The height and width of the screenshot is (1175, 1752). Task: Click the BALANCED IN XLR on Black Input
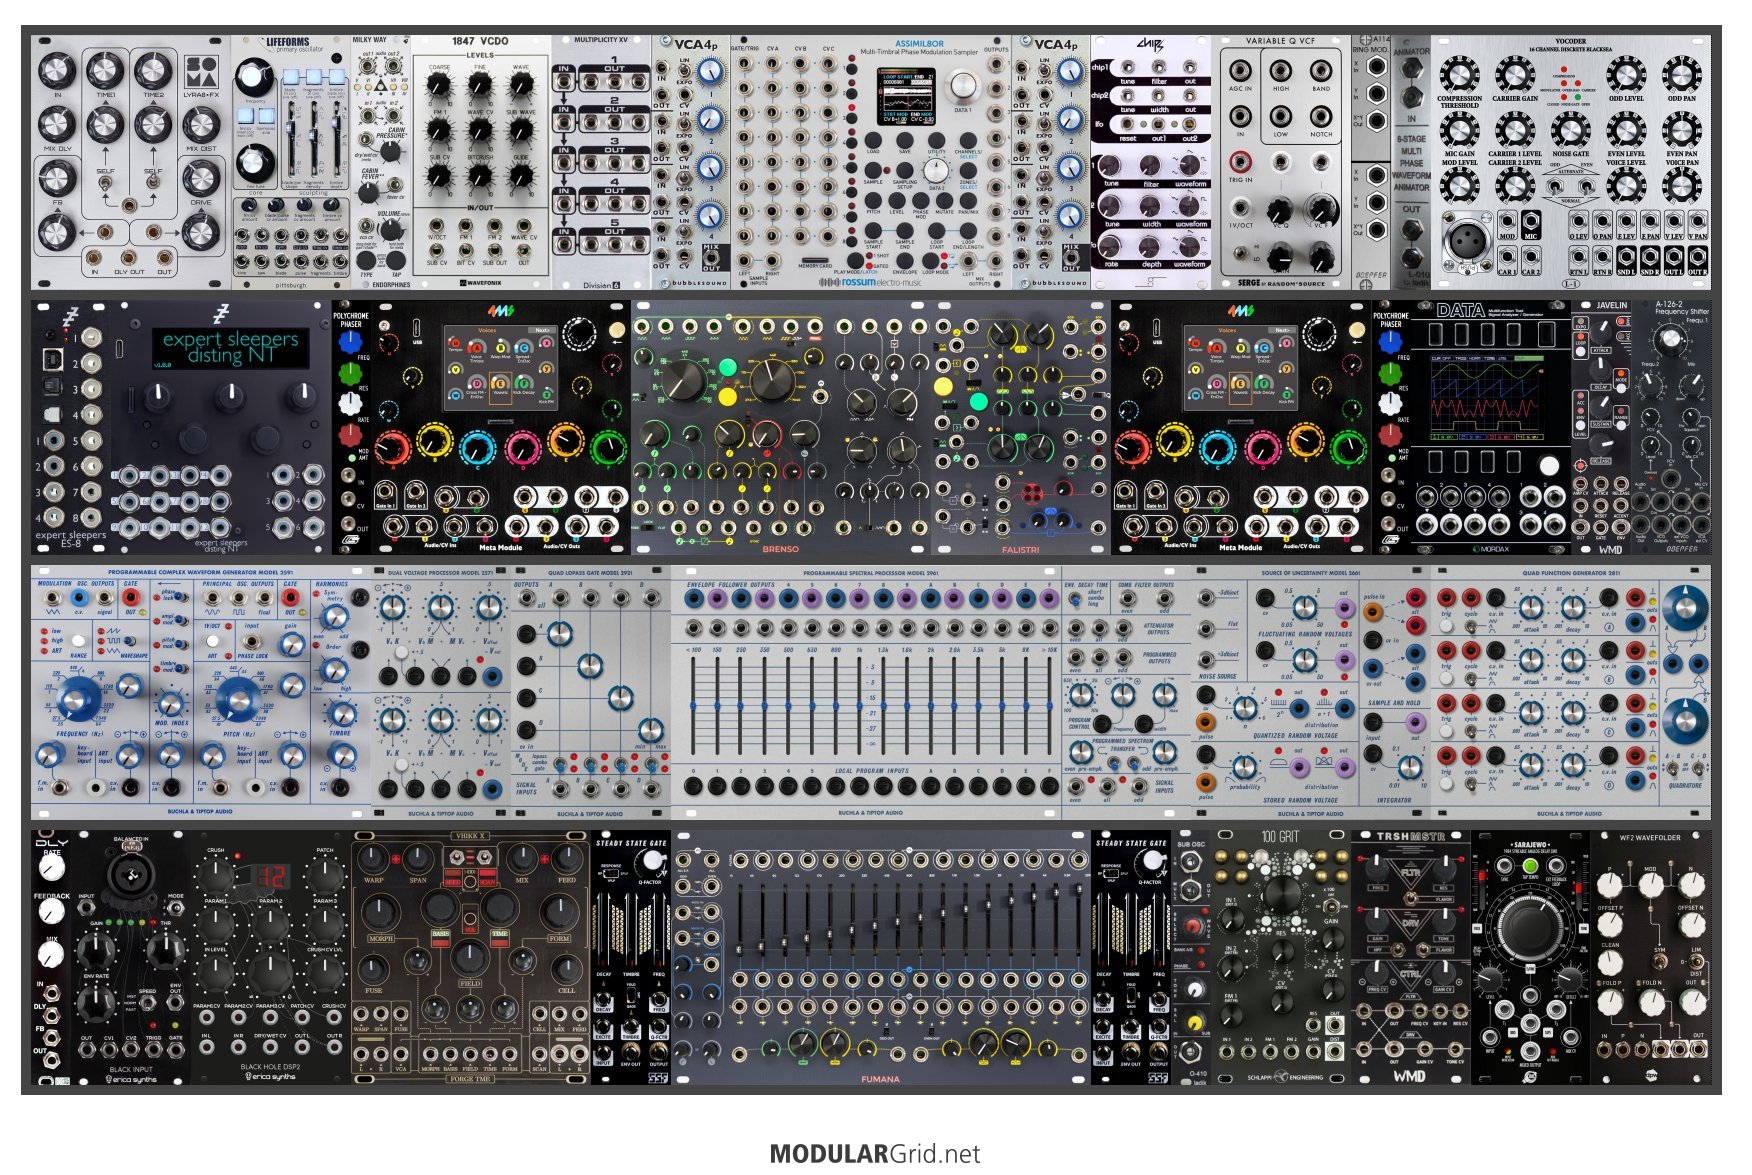pos(130,877)
